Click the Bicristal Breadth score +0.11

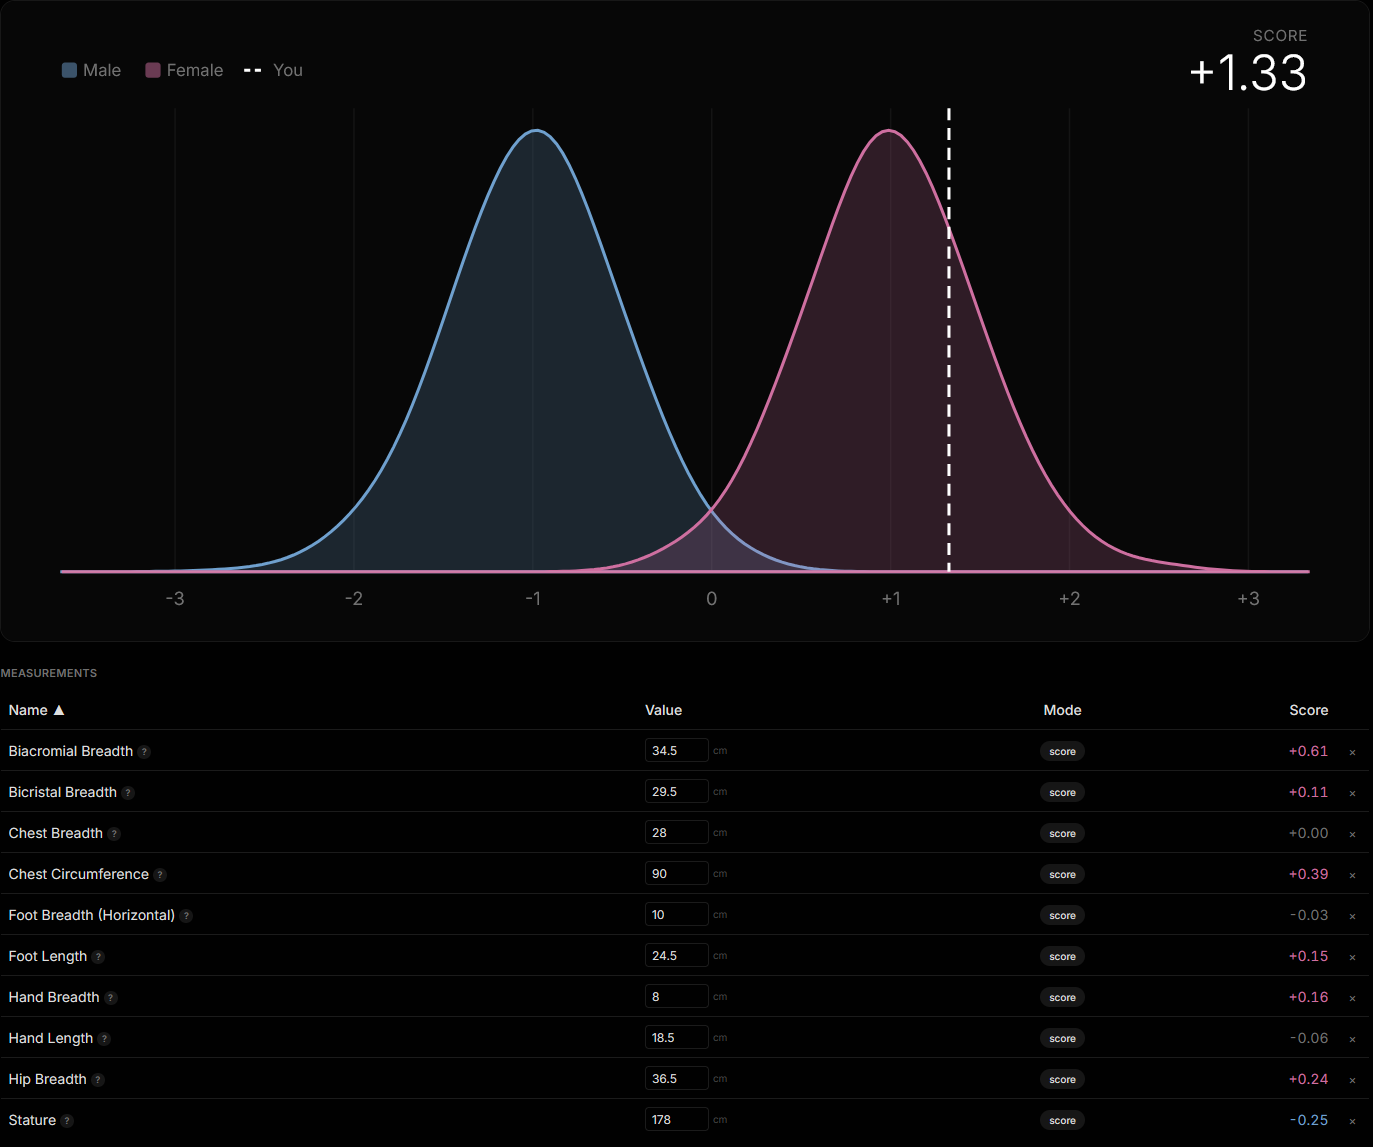(x=1308, y=792)
